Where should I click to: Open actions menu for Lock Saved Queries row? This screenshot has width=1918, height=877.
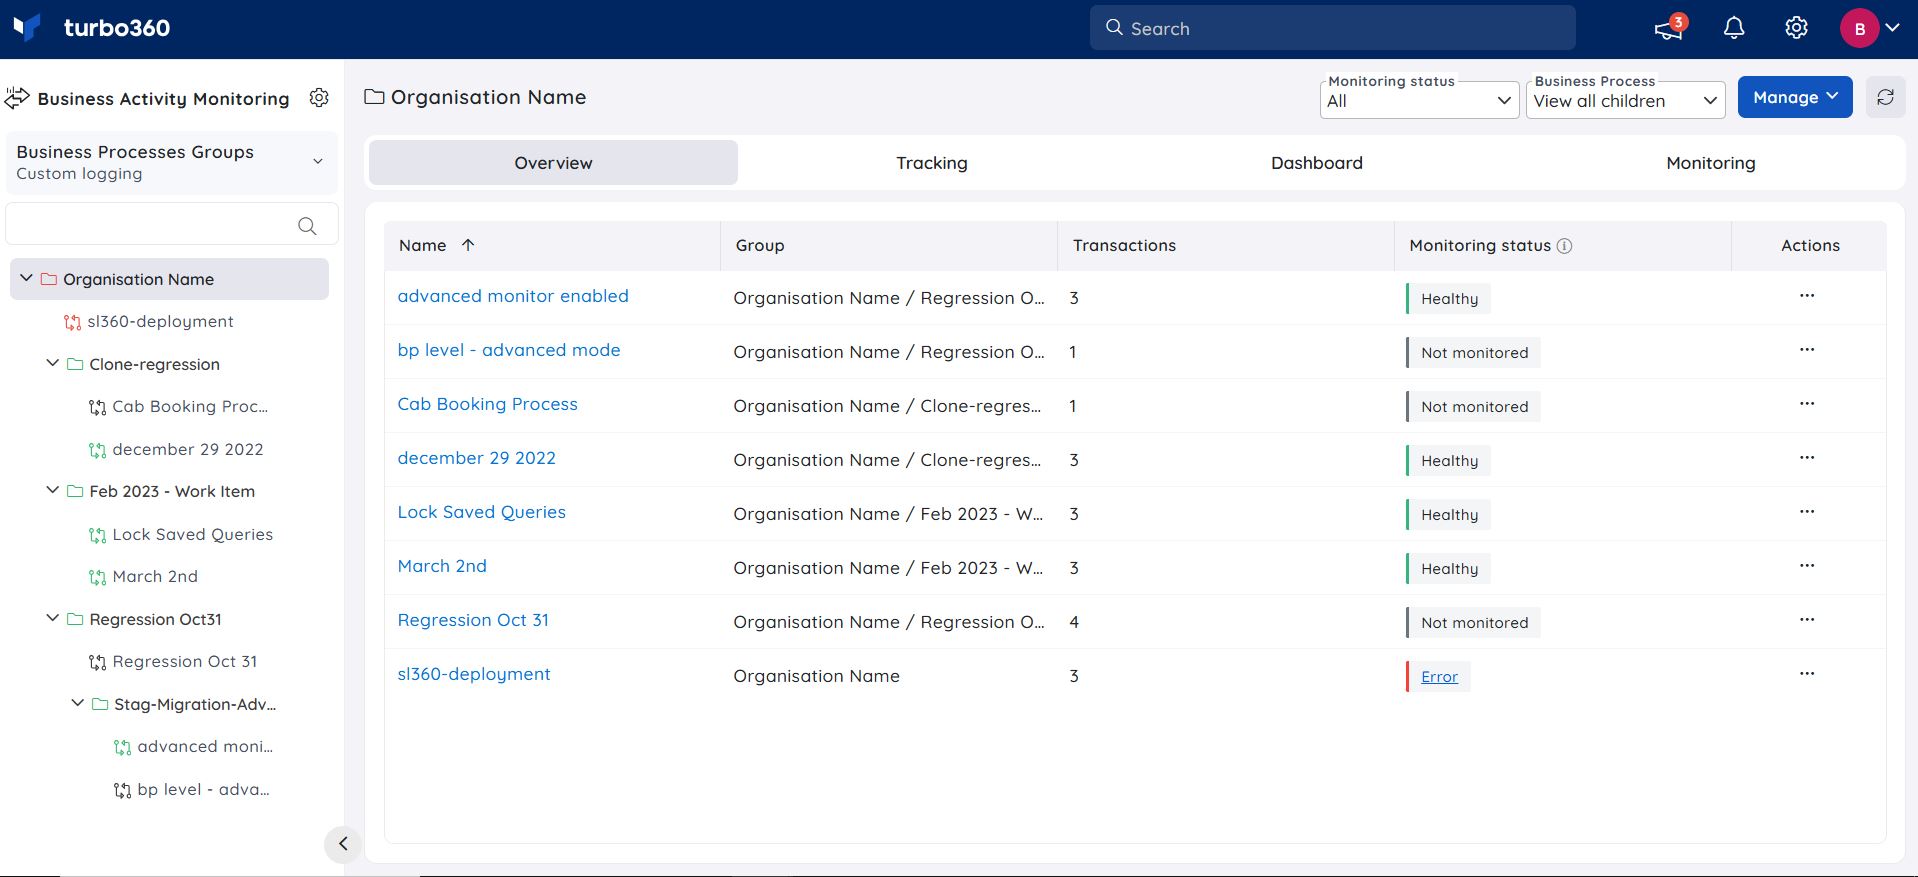1807,512
